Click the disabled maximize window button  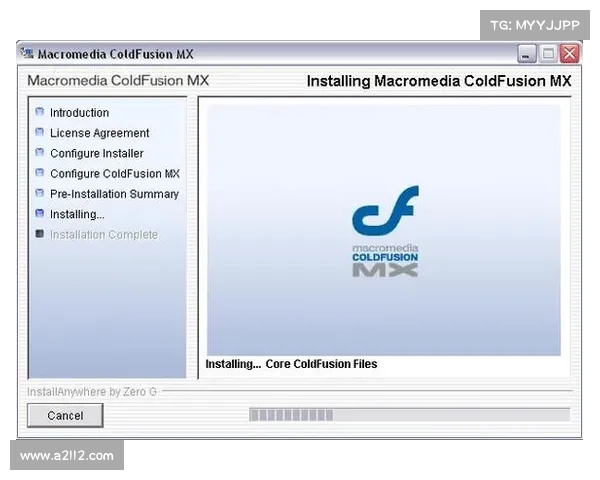pyautogui.click(x=548, y=54)
